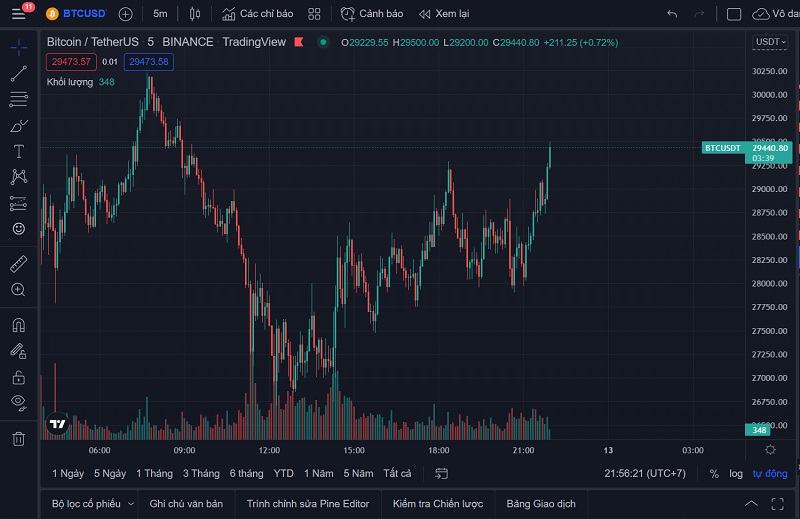Select the brush drawing tool
Image resolution: width=800 pixels, height=519 pixels.
point(19,126)
